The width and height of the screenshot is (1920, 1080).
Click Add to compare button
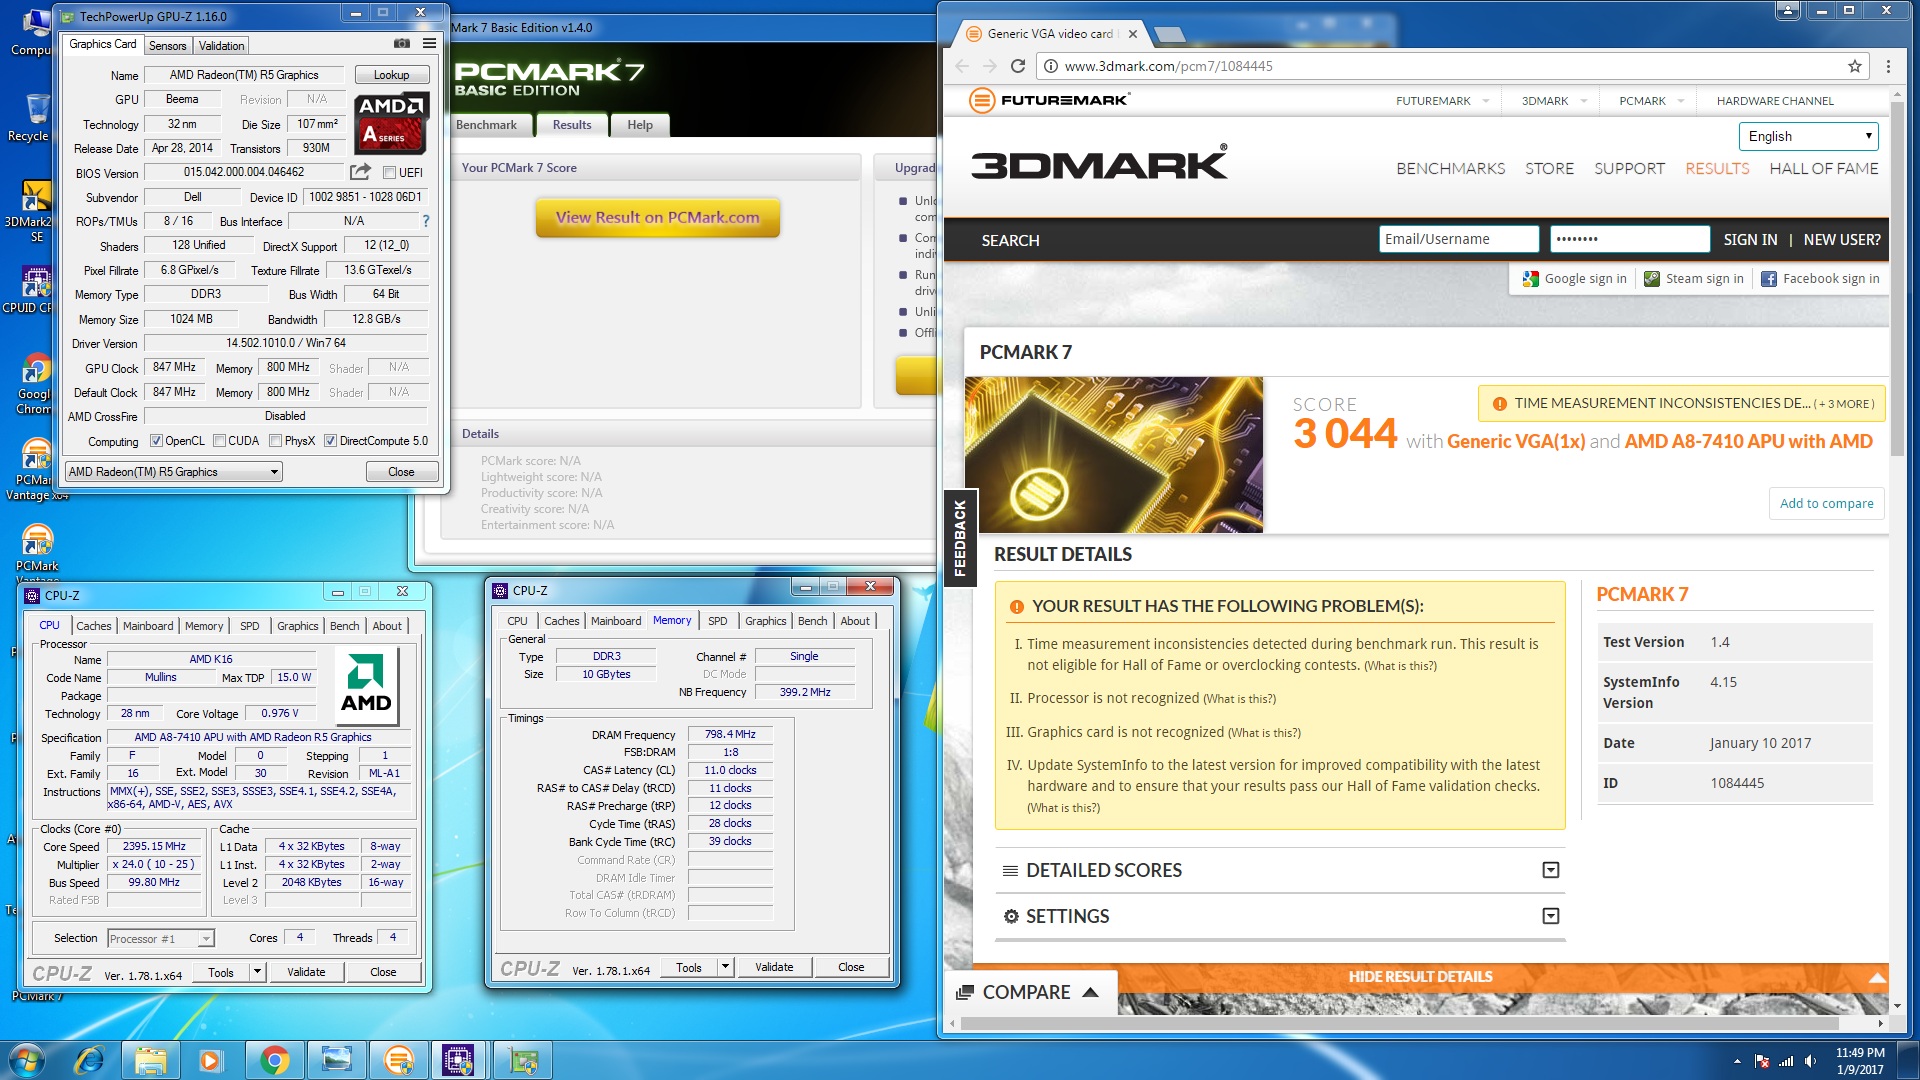click(x=1826, y=503)
